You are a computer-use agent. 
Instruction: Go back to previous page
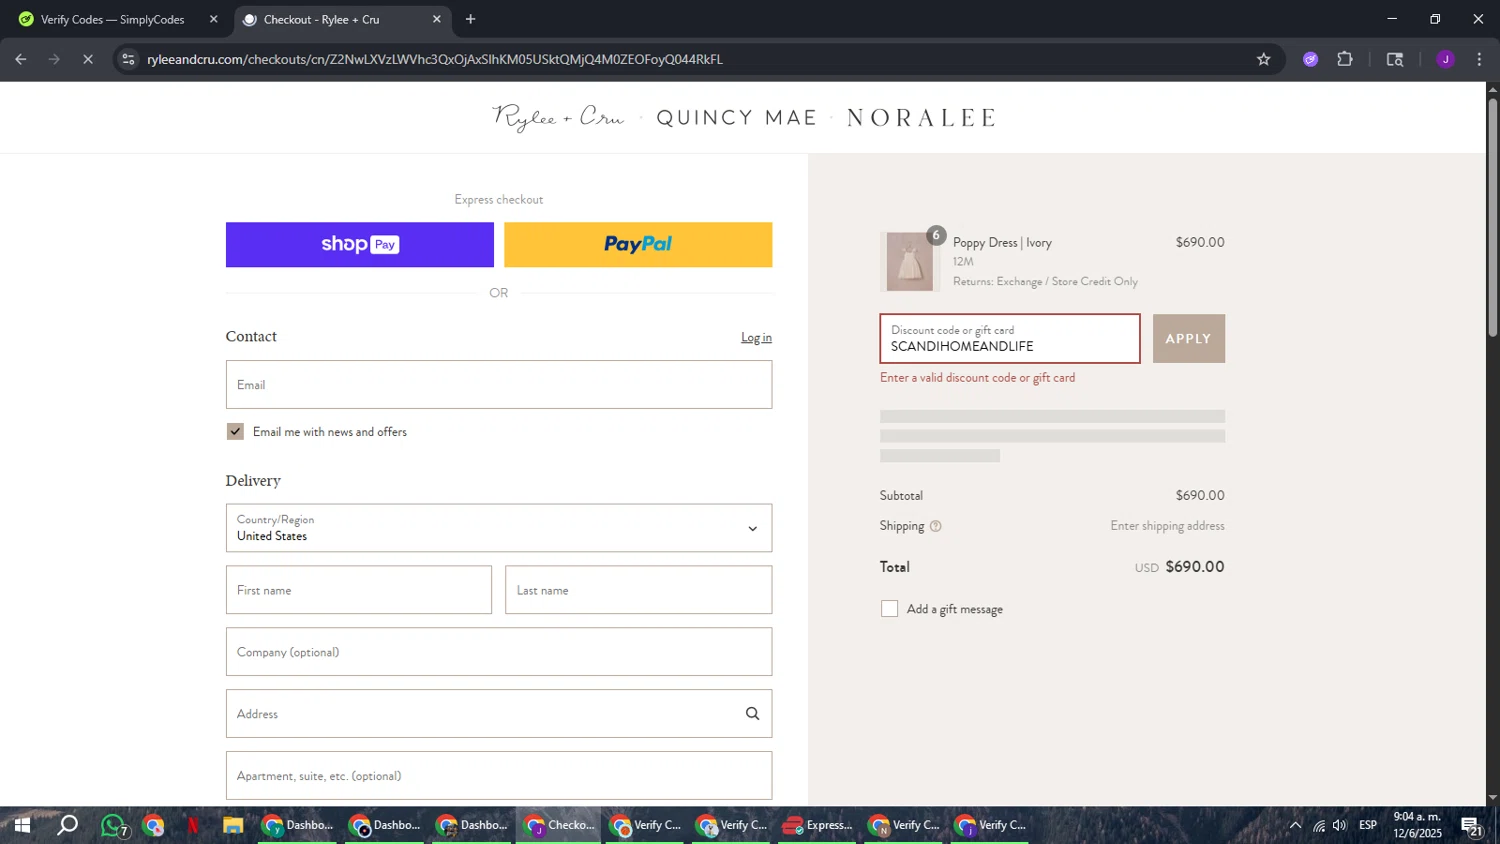21,59
